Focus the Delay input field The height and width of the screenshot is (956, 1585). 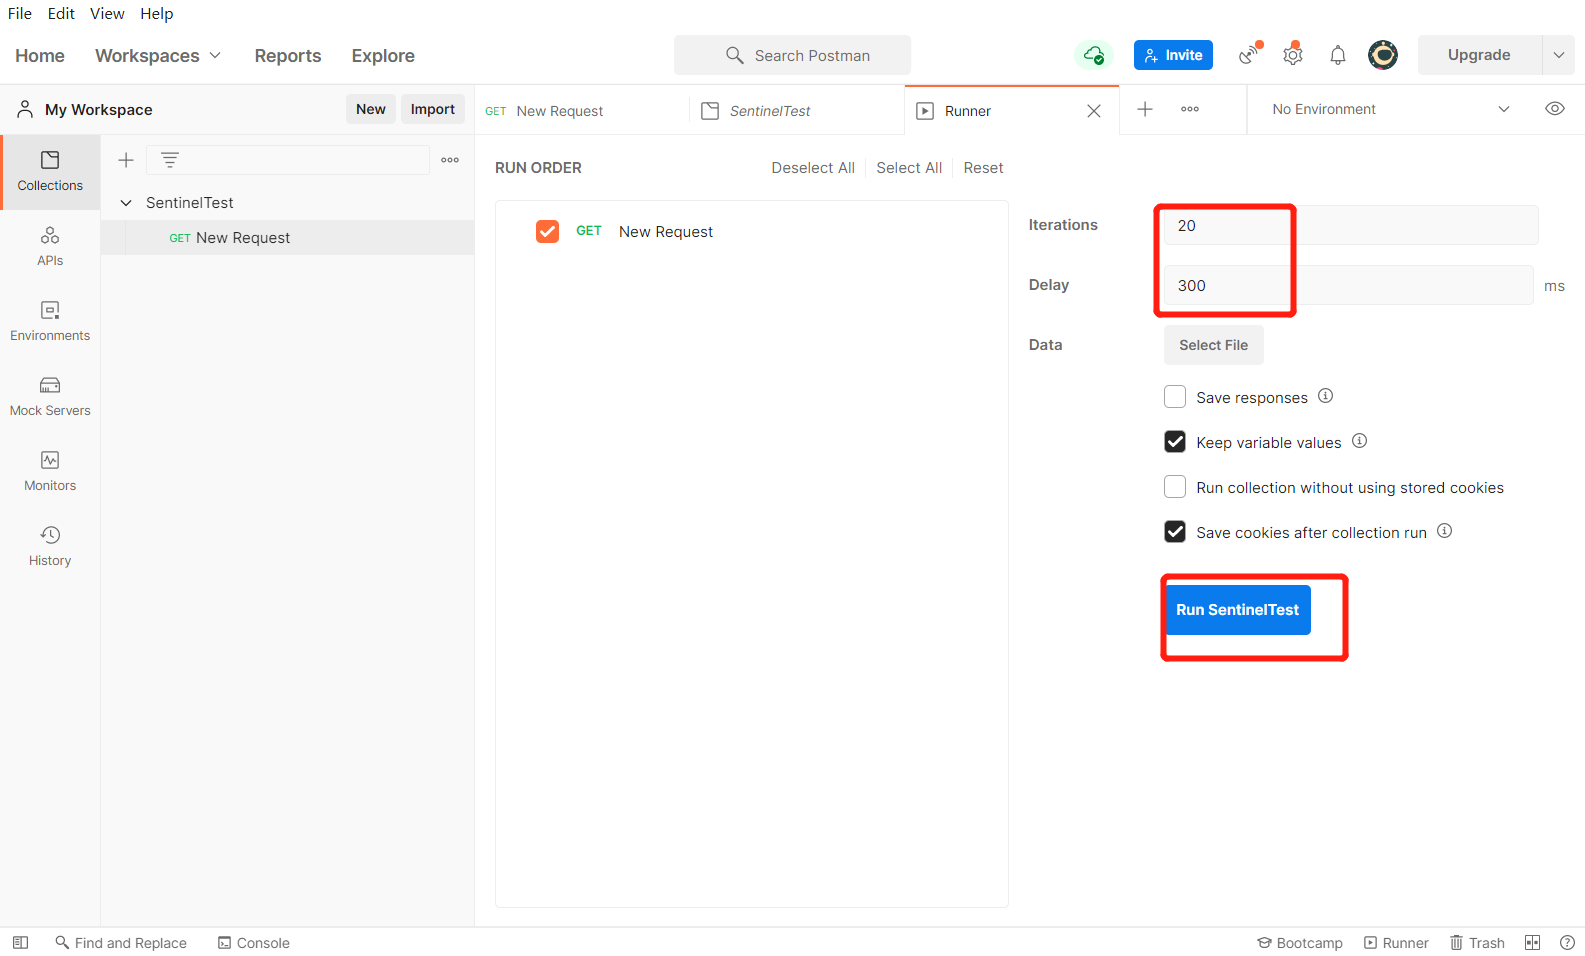1348,285
